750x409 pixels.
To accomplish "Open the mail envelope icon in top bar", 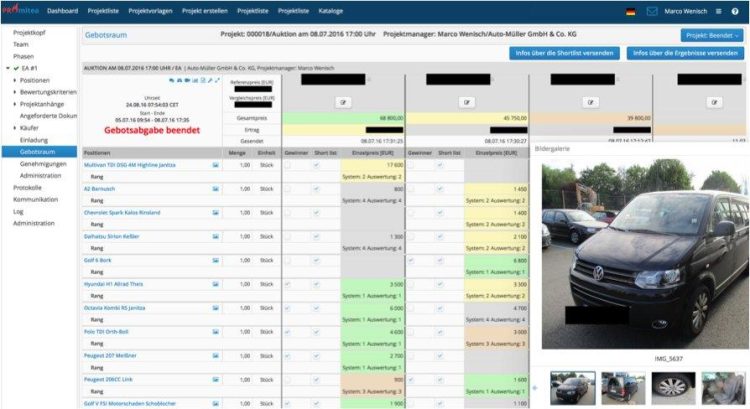I will (651, 11).
